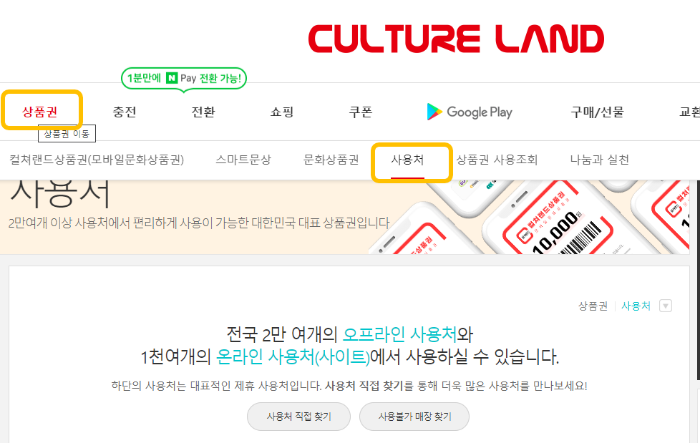
Task: Open the 쿠폰 menu
Action: [360, 112]
